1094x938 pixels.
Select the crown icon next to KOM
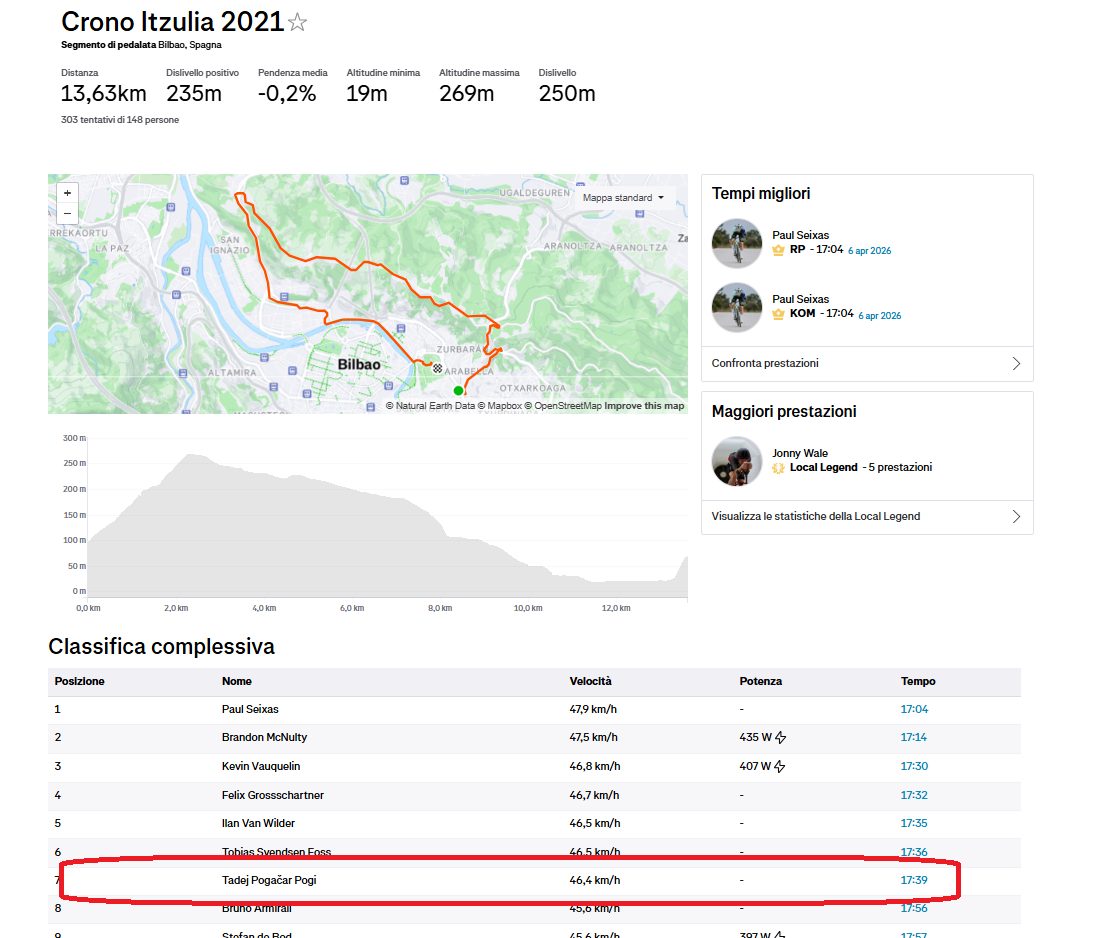pos(779,313)
